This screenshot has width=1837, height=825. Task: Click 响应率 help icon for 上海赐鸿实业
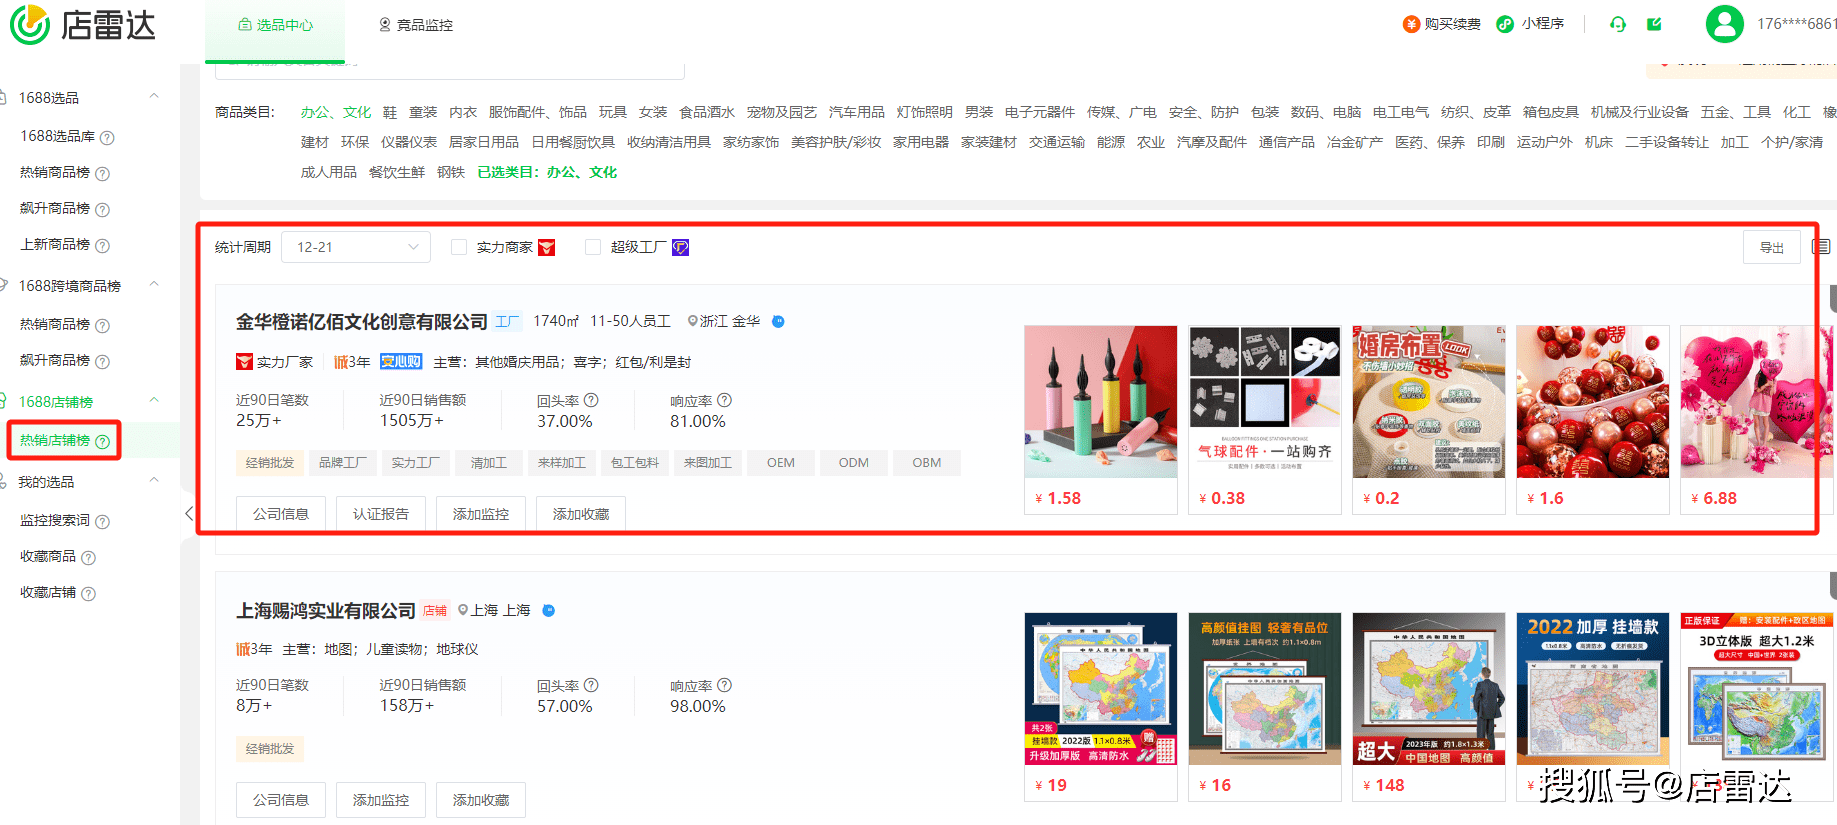point(725,685)
